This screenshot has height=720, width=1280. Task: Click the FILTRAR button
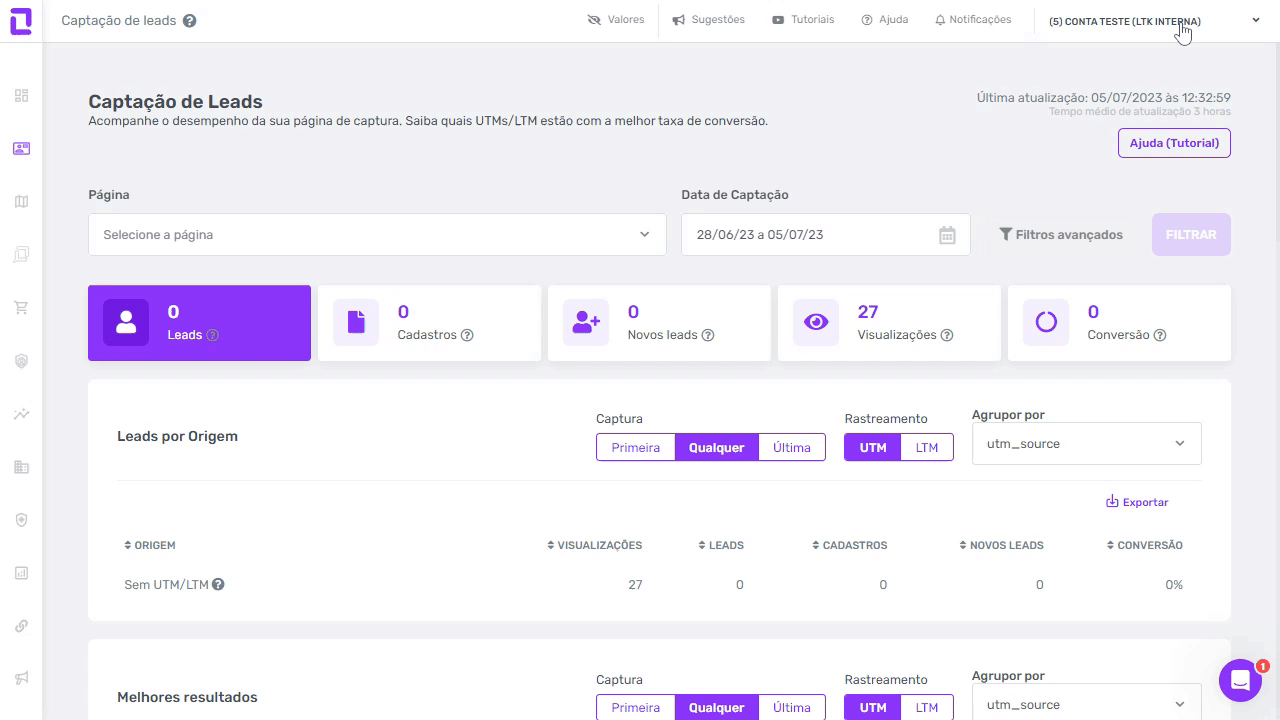click(1191, 234)
